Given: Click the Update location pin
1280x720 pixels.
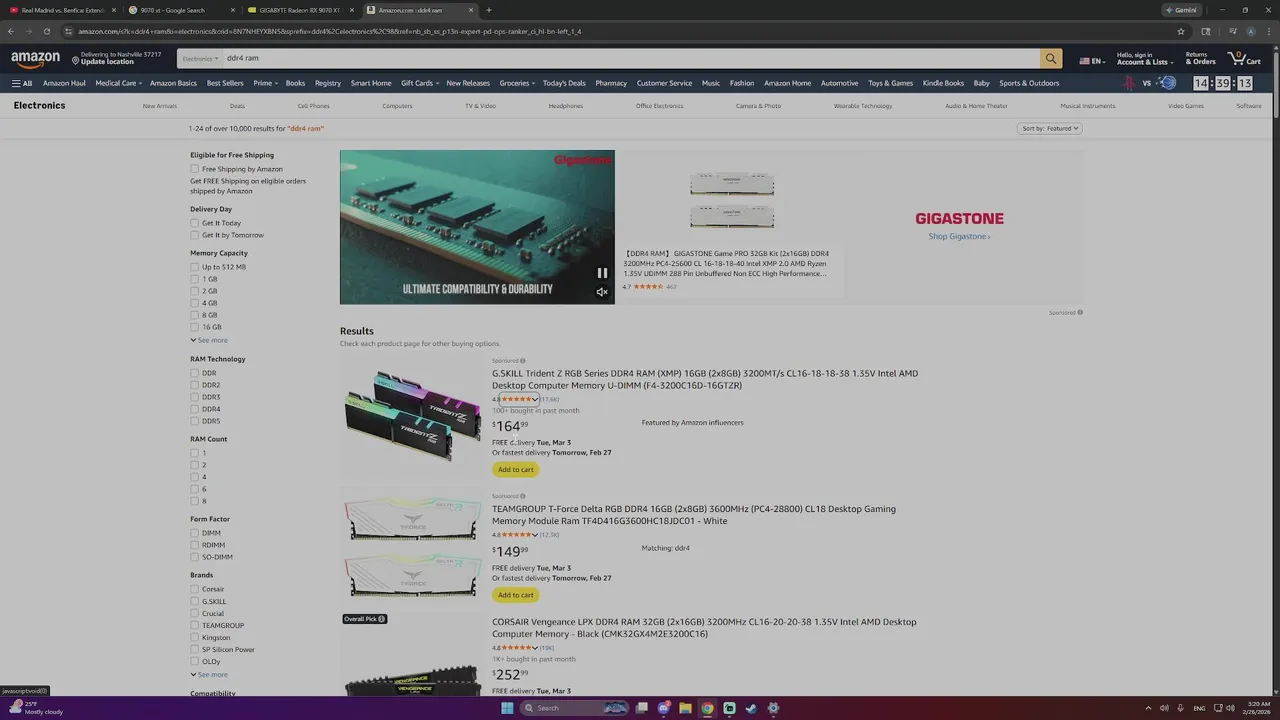Looking at the screenshot, I should click(x=76, y=60).
